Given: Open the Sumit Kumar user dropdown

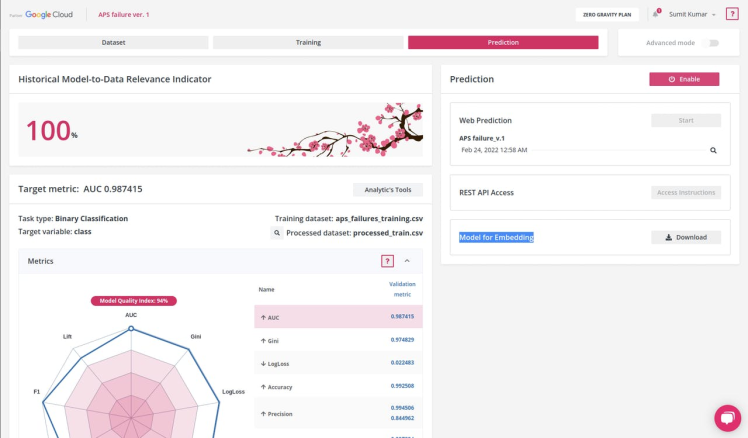Looking at the screenshot, I should tap(692, 14).
